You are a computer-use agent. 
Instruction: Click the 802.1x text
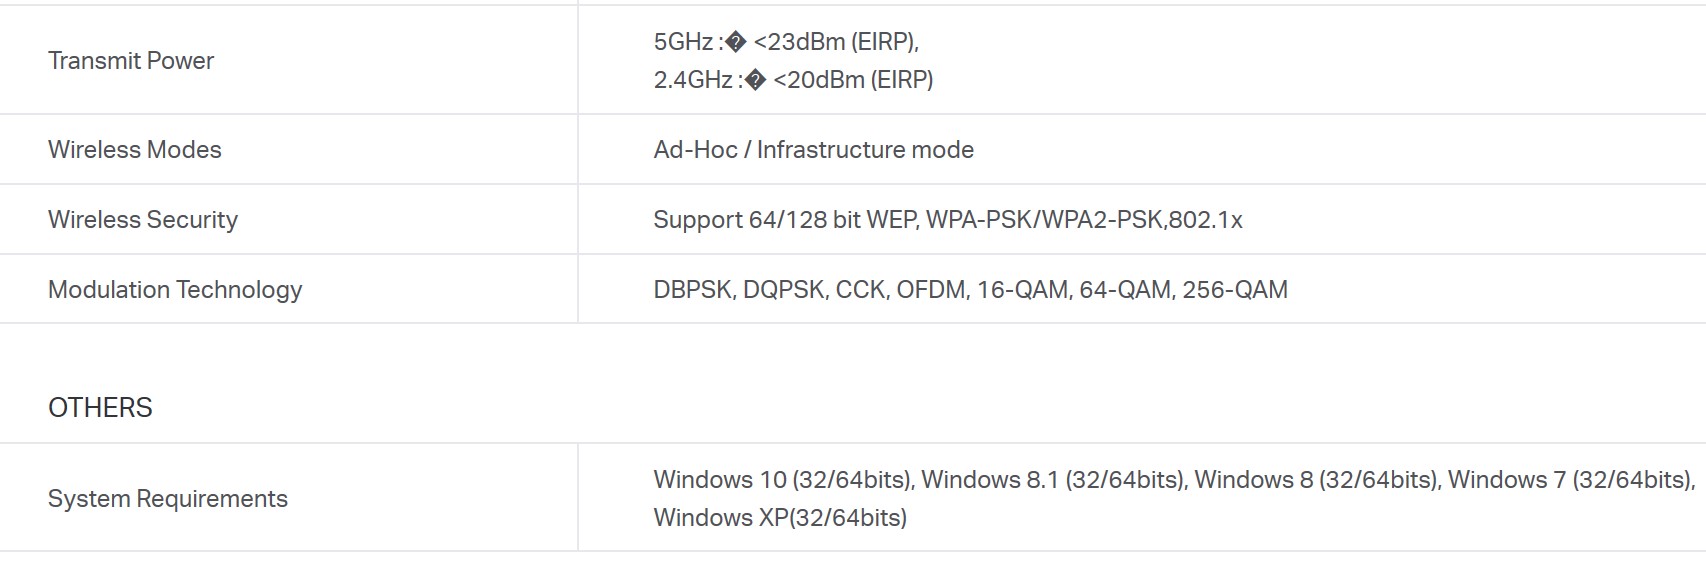pyautogui.click(x=1205, y=220)
